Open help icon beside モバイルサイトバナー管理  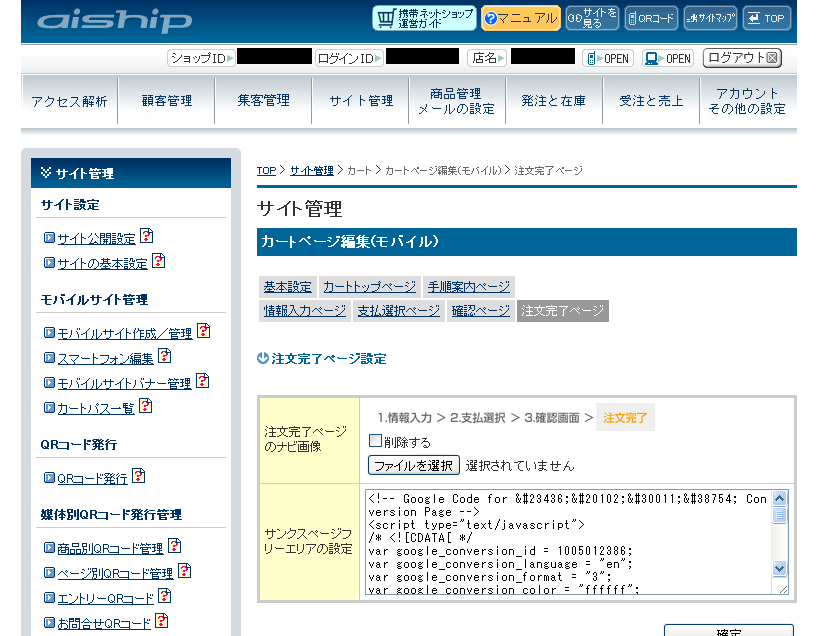pyautogui.click(x=202, y=381)
